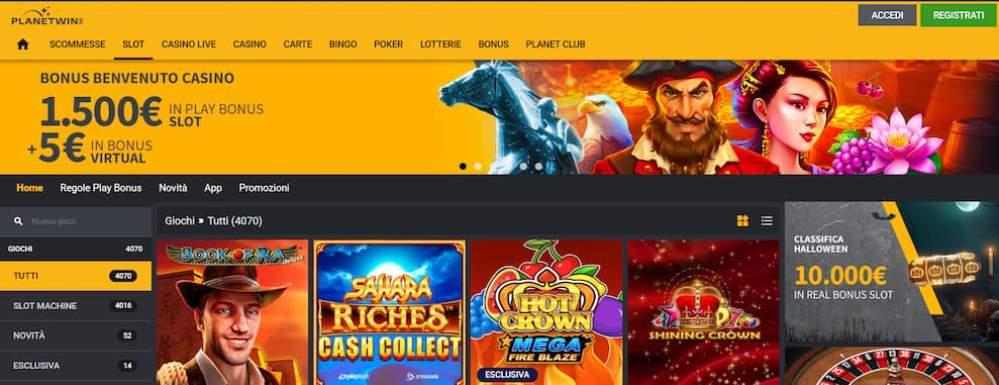Open the Promozioni tab

click(264, 188)
